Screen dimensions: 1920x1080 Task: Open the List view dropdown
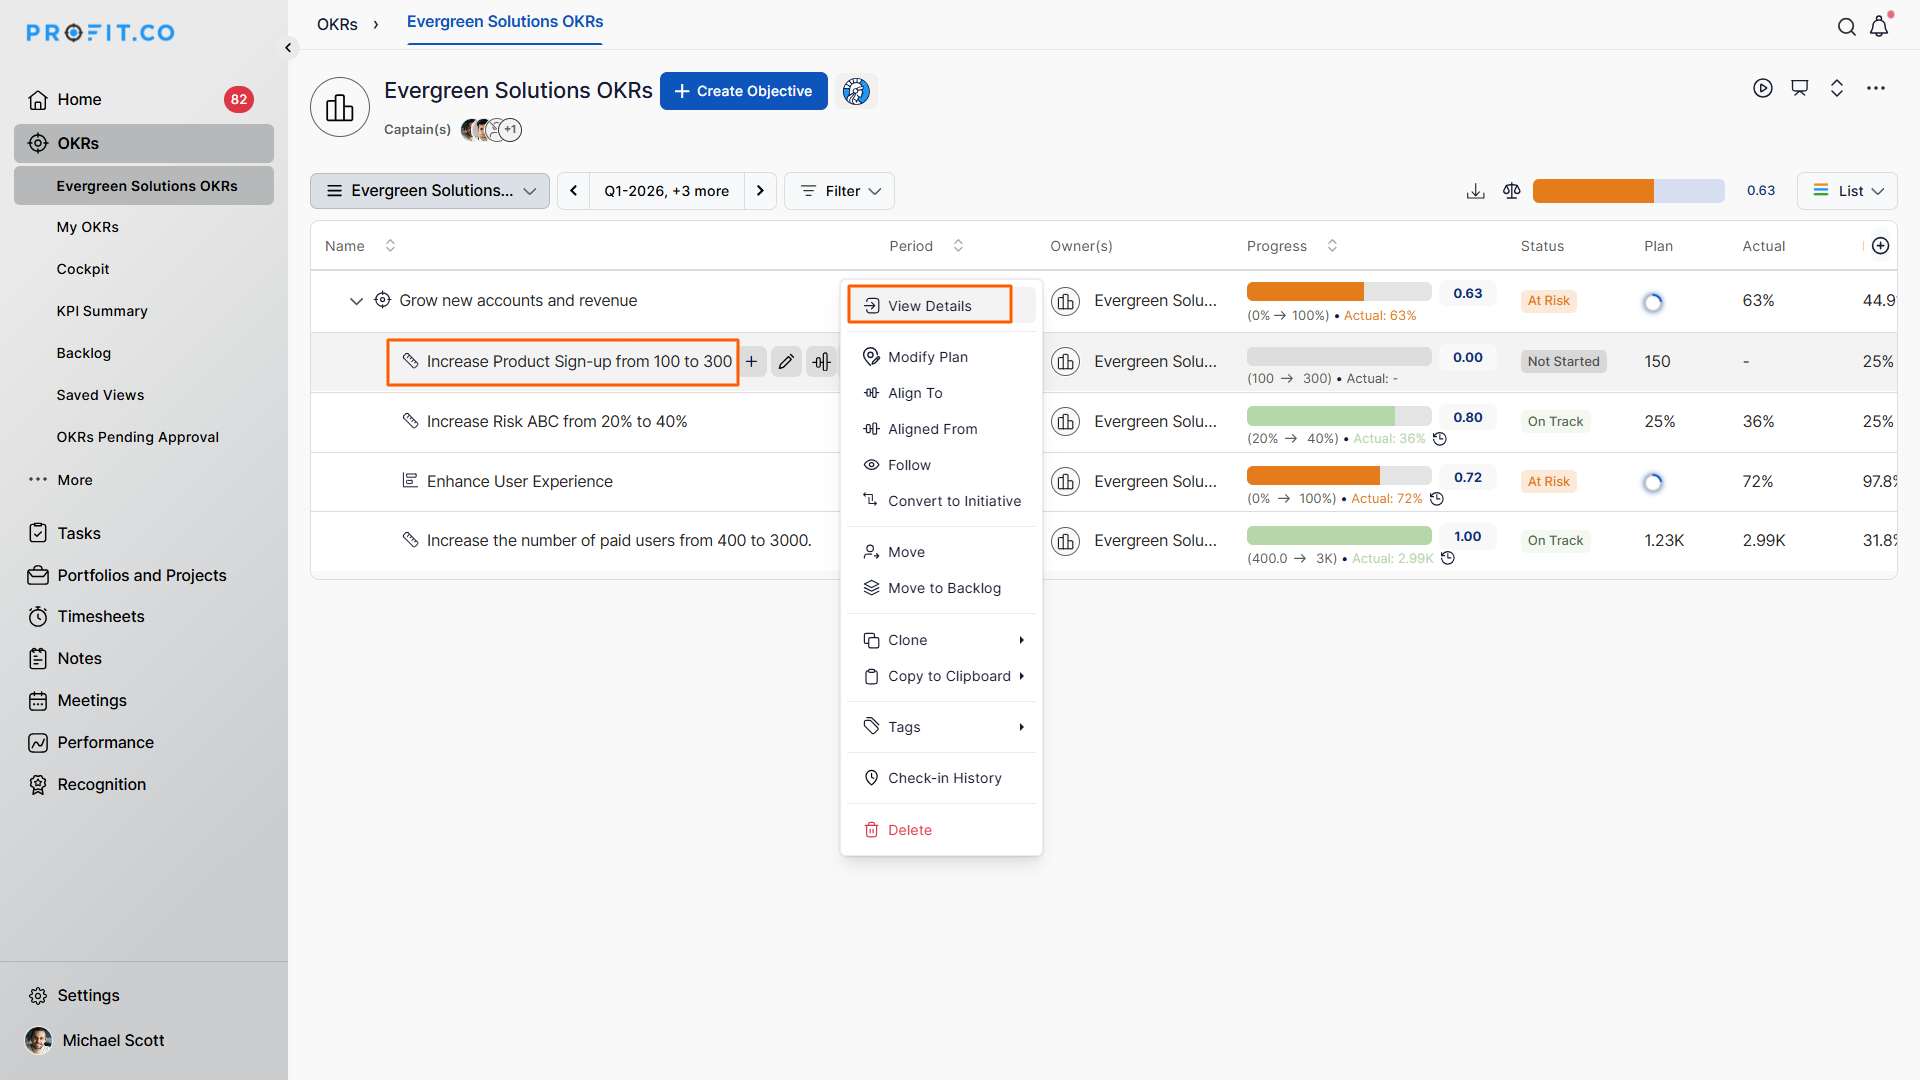[1847, 191]
